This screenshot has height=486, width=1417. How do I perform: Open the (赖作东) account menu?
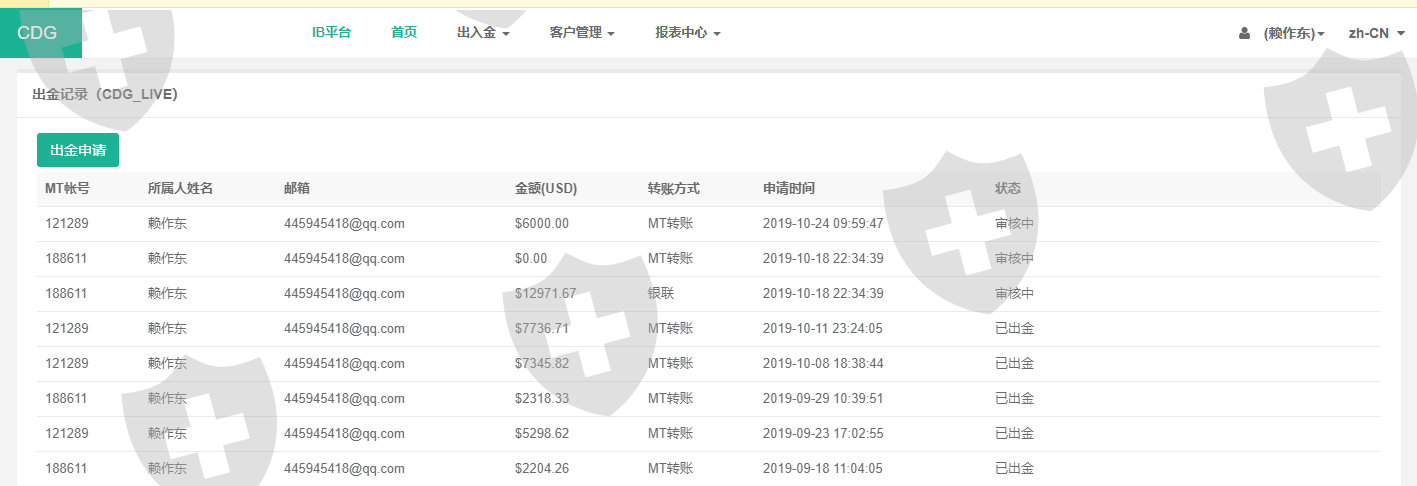click(1294, 33)
